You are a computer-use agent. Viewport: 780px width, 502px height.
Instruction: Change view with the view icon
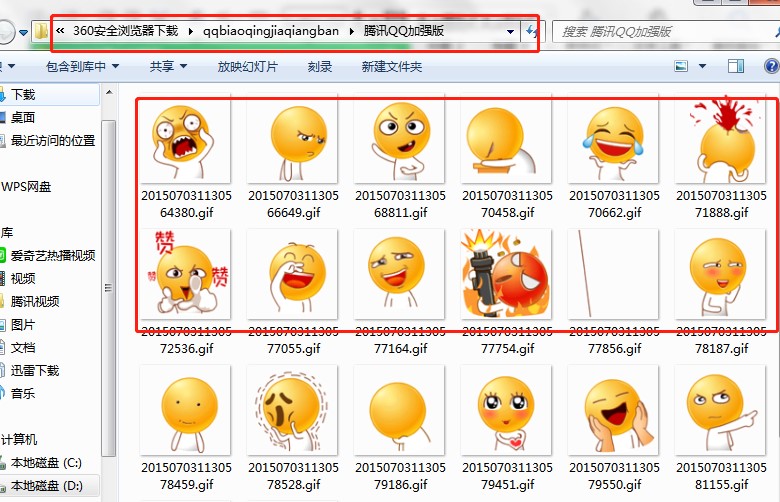pos(681,66)
